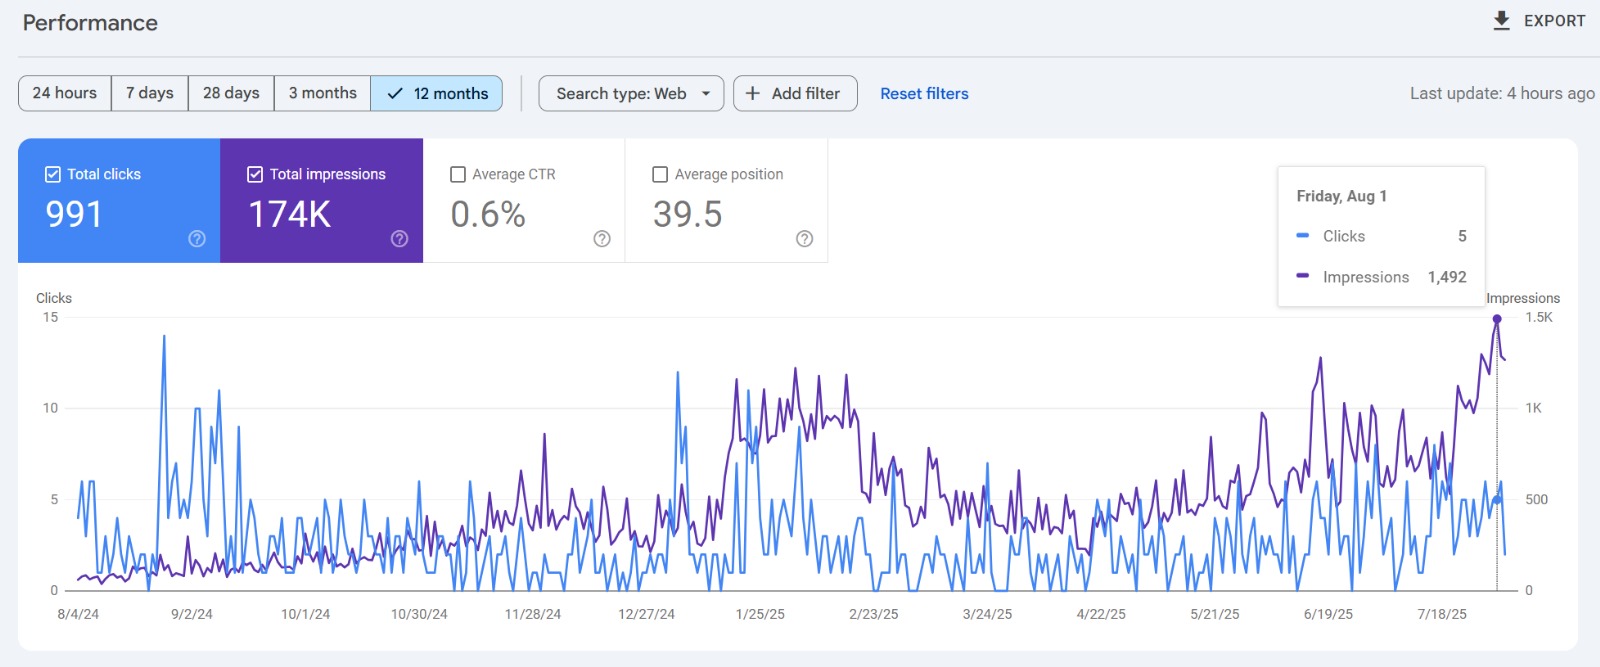Uncheck the Total impressions checkbox

(x=255, y=174)
